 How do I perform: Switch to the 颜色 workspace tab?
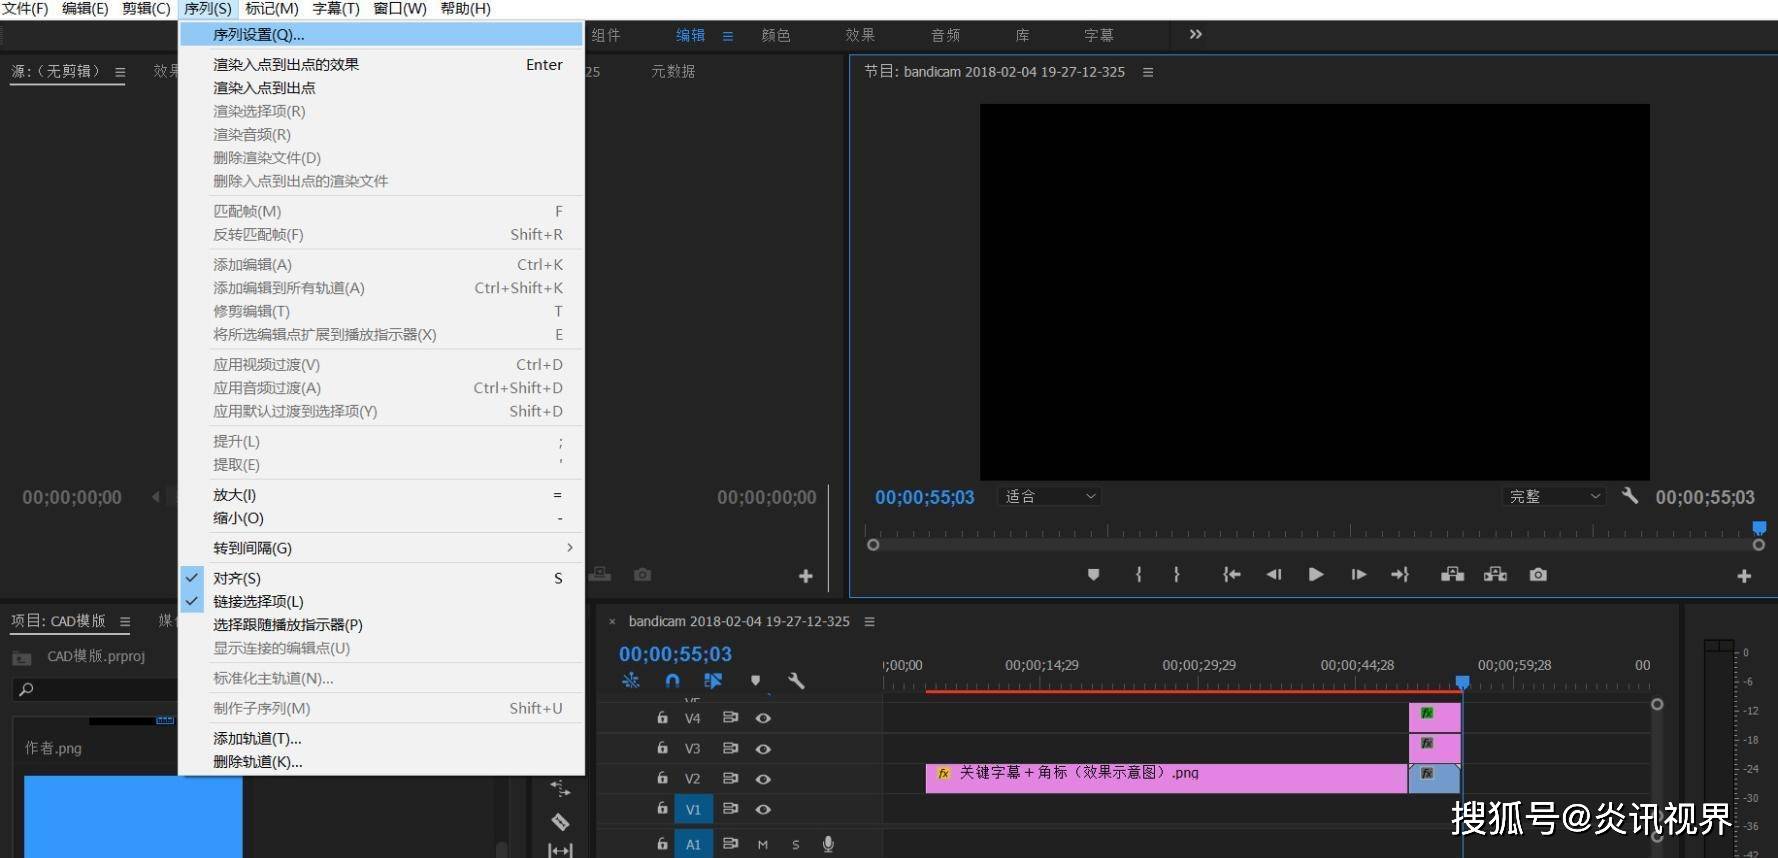coord(776,35)
